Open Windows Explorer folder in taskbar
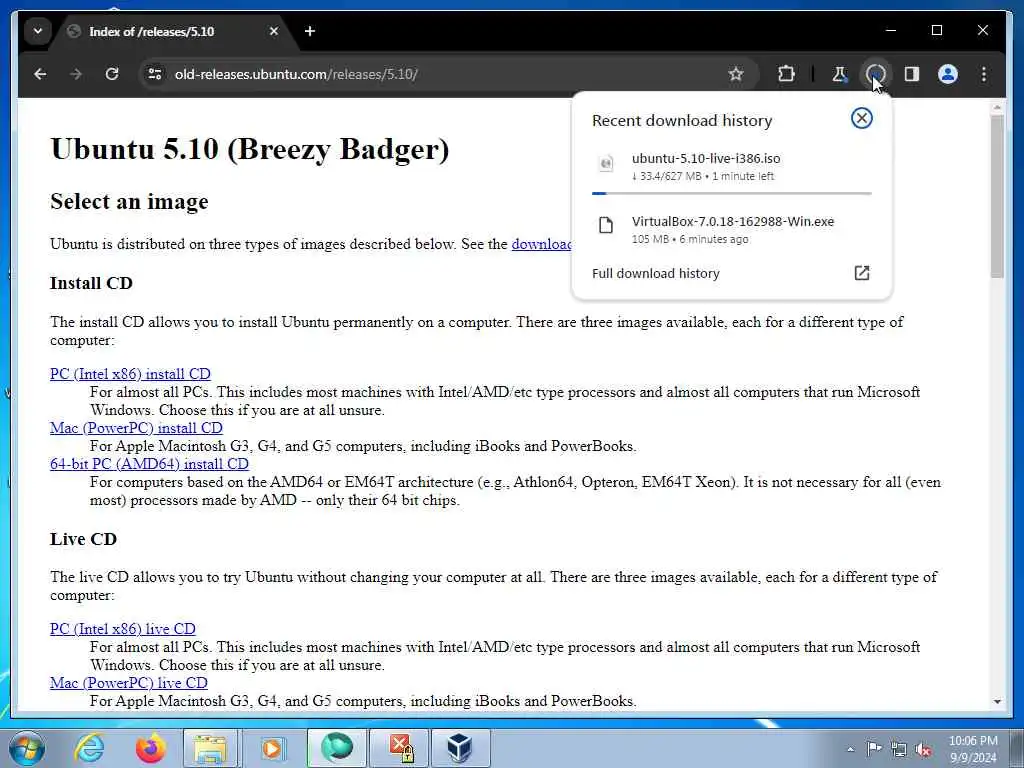 (210, 748)
